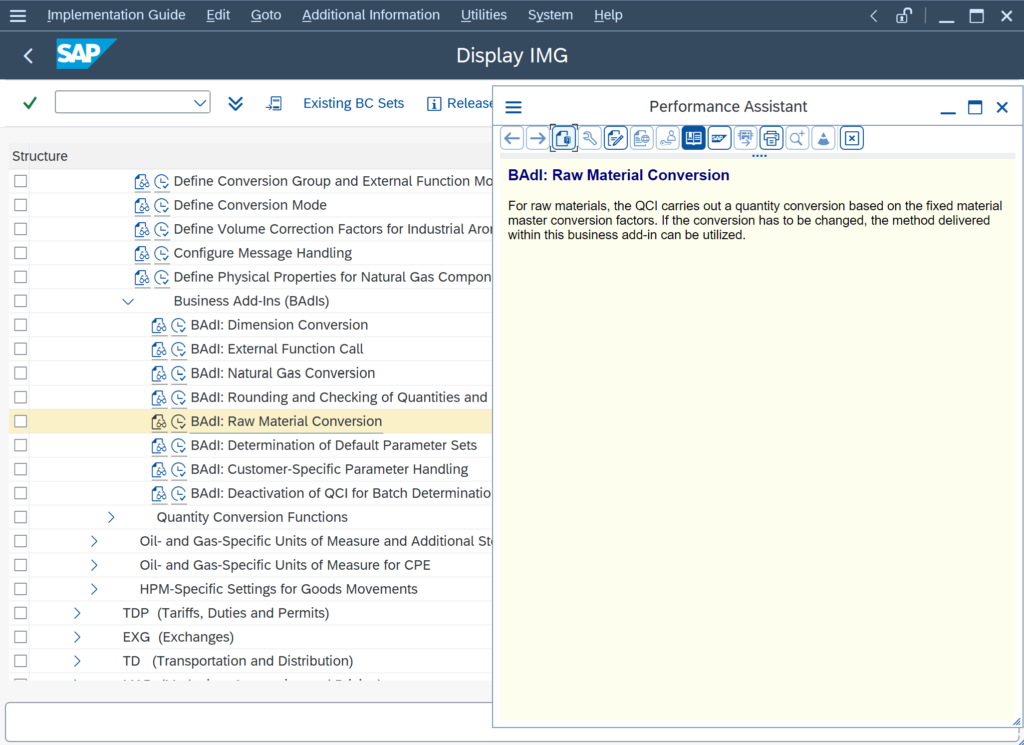Open documentation icon for Configure Message Handling
Screen dimensions: 1024x745
tap(142, 253)
